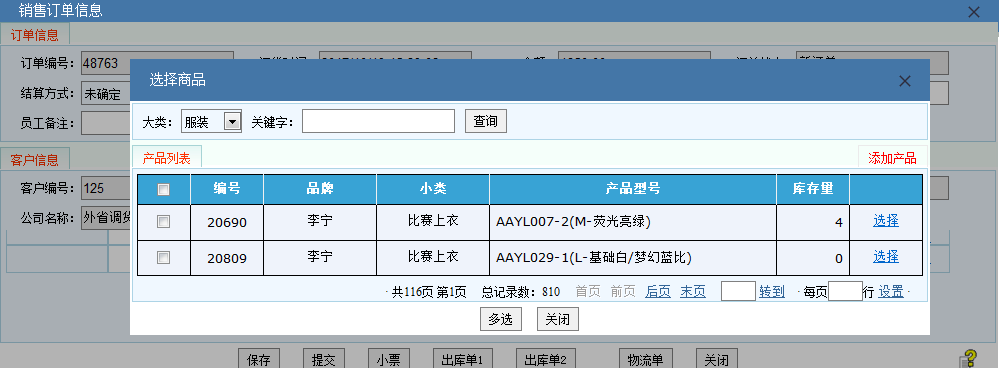999x368 pixels.
Task: Click the 出库单1 button
Action: coord(463,358)
